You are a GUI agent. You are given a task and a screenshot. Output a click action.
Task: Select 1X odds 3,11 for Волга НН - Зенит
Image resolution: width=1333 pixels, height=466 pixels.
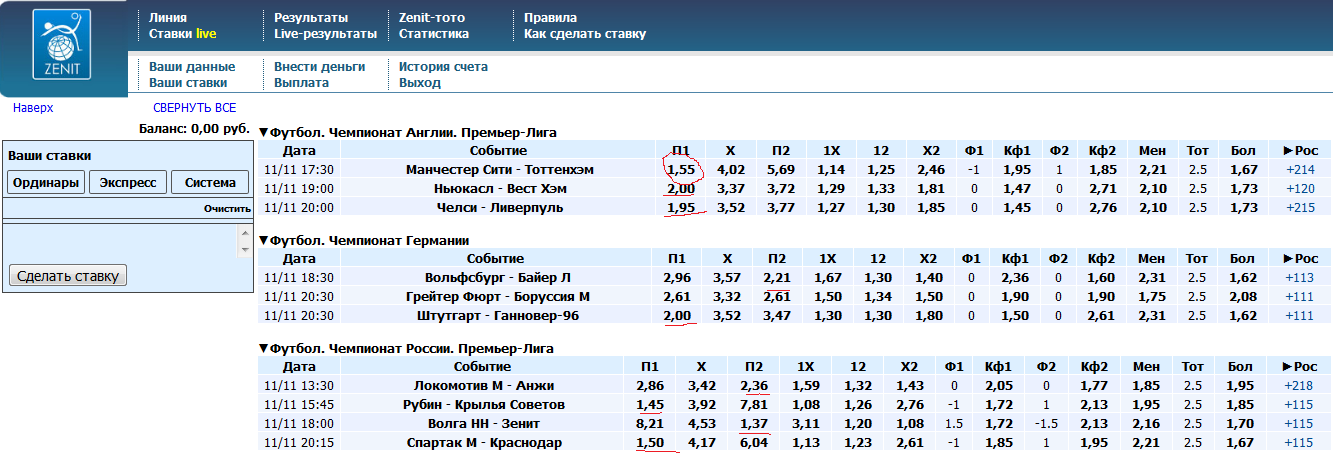point(805,424)
